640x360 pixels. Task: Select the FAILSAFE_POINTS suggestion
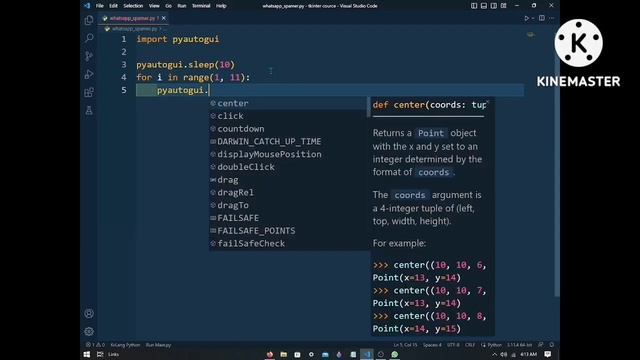point(288,231)
